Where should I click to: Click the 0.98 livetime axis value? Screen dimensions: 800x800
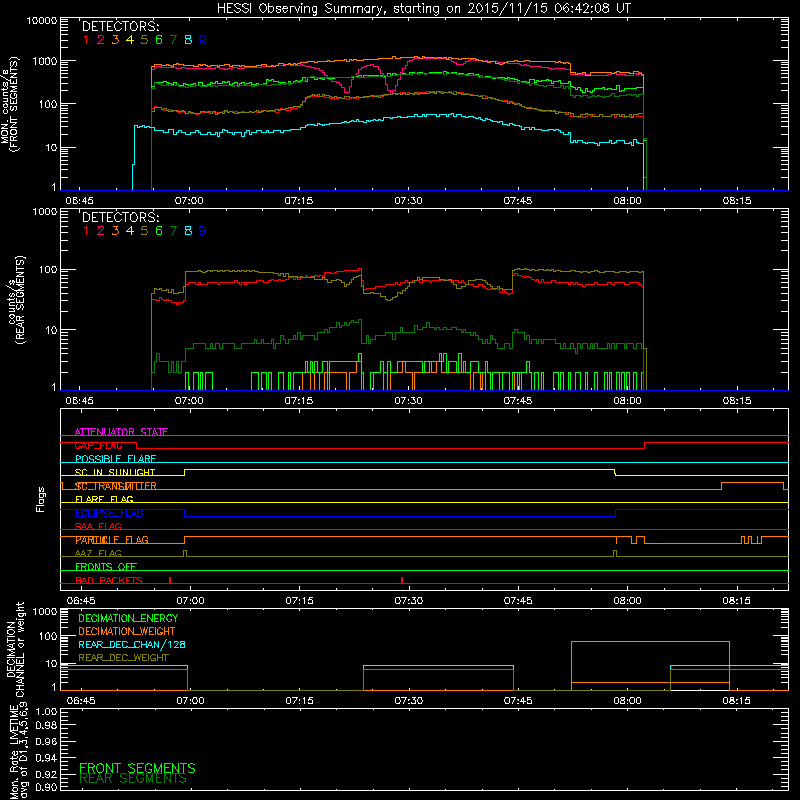(46, 726)
